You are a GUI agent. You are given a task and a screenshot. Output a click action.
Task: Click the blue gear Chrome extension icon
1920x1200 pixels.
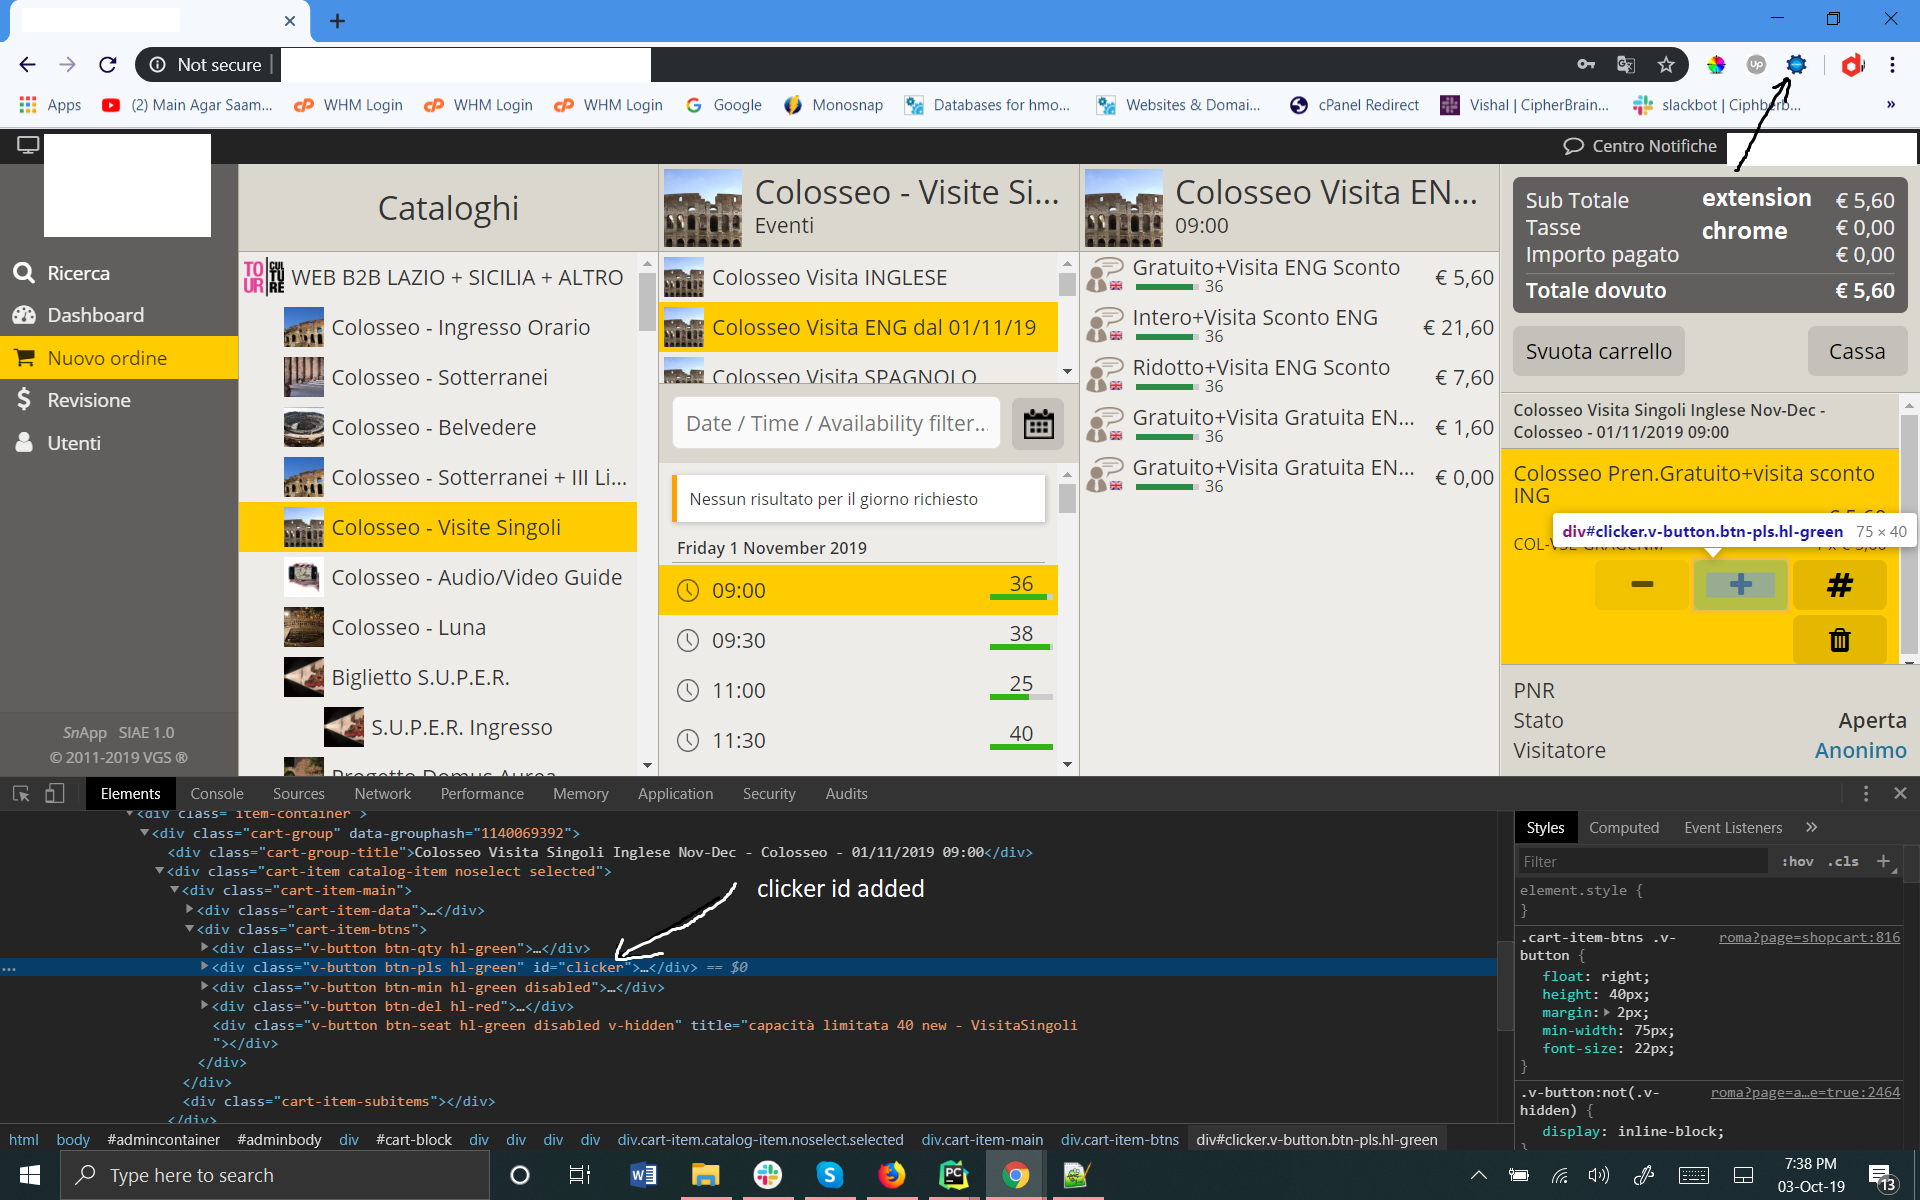point(1796,65)
